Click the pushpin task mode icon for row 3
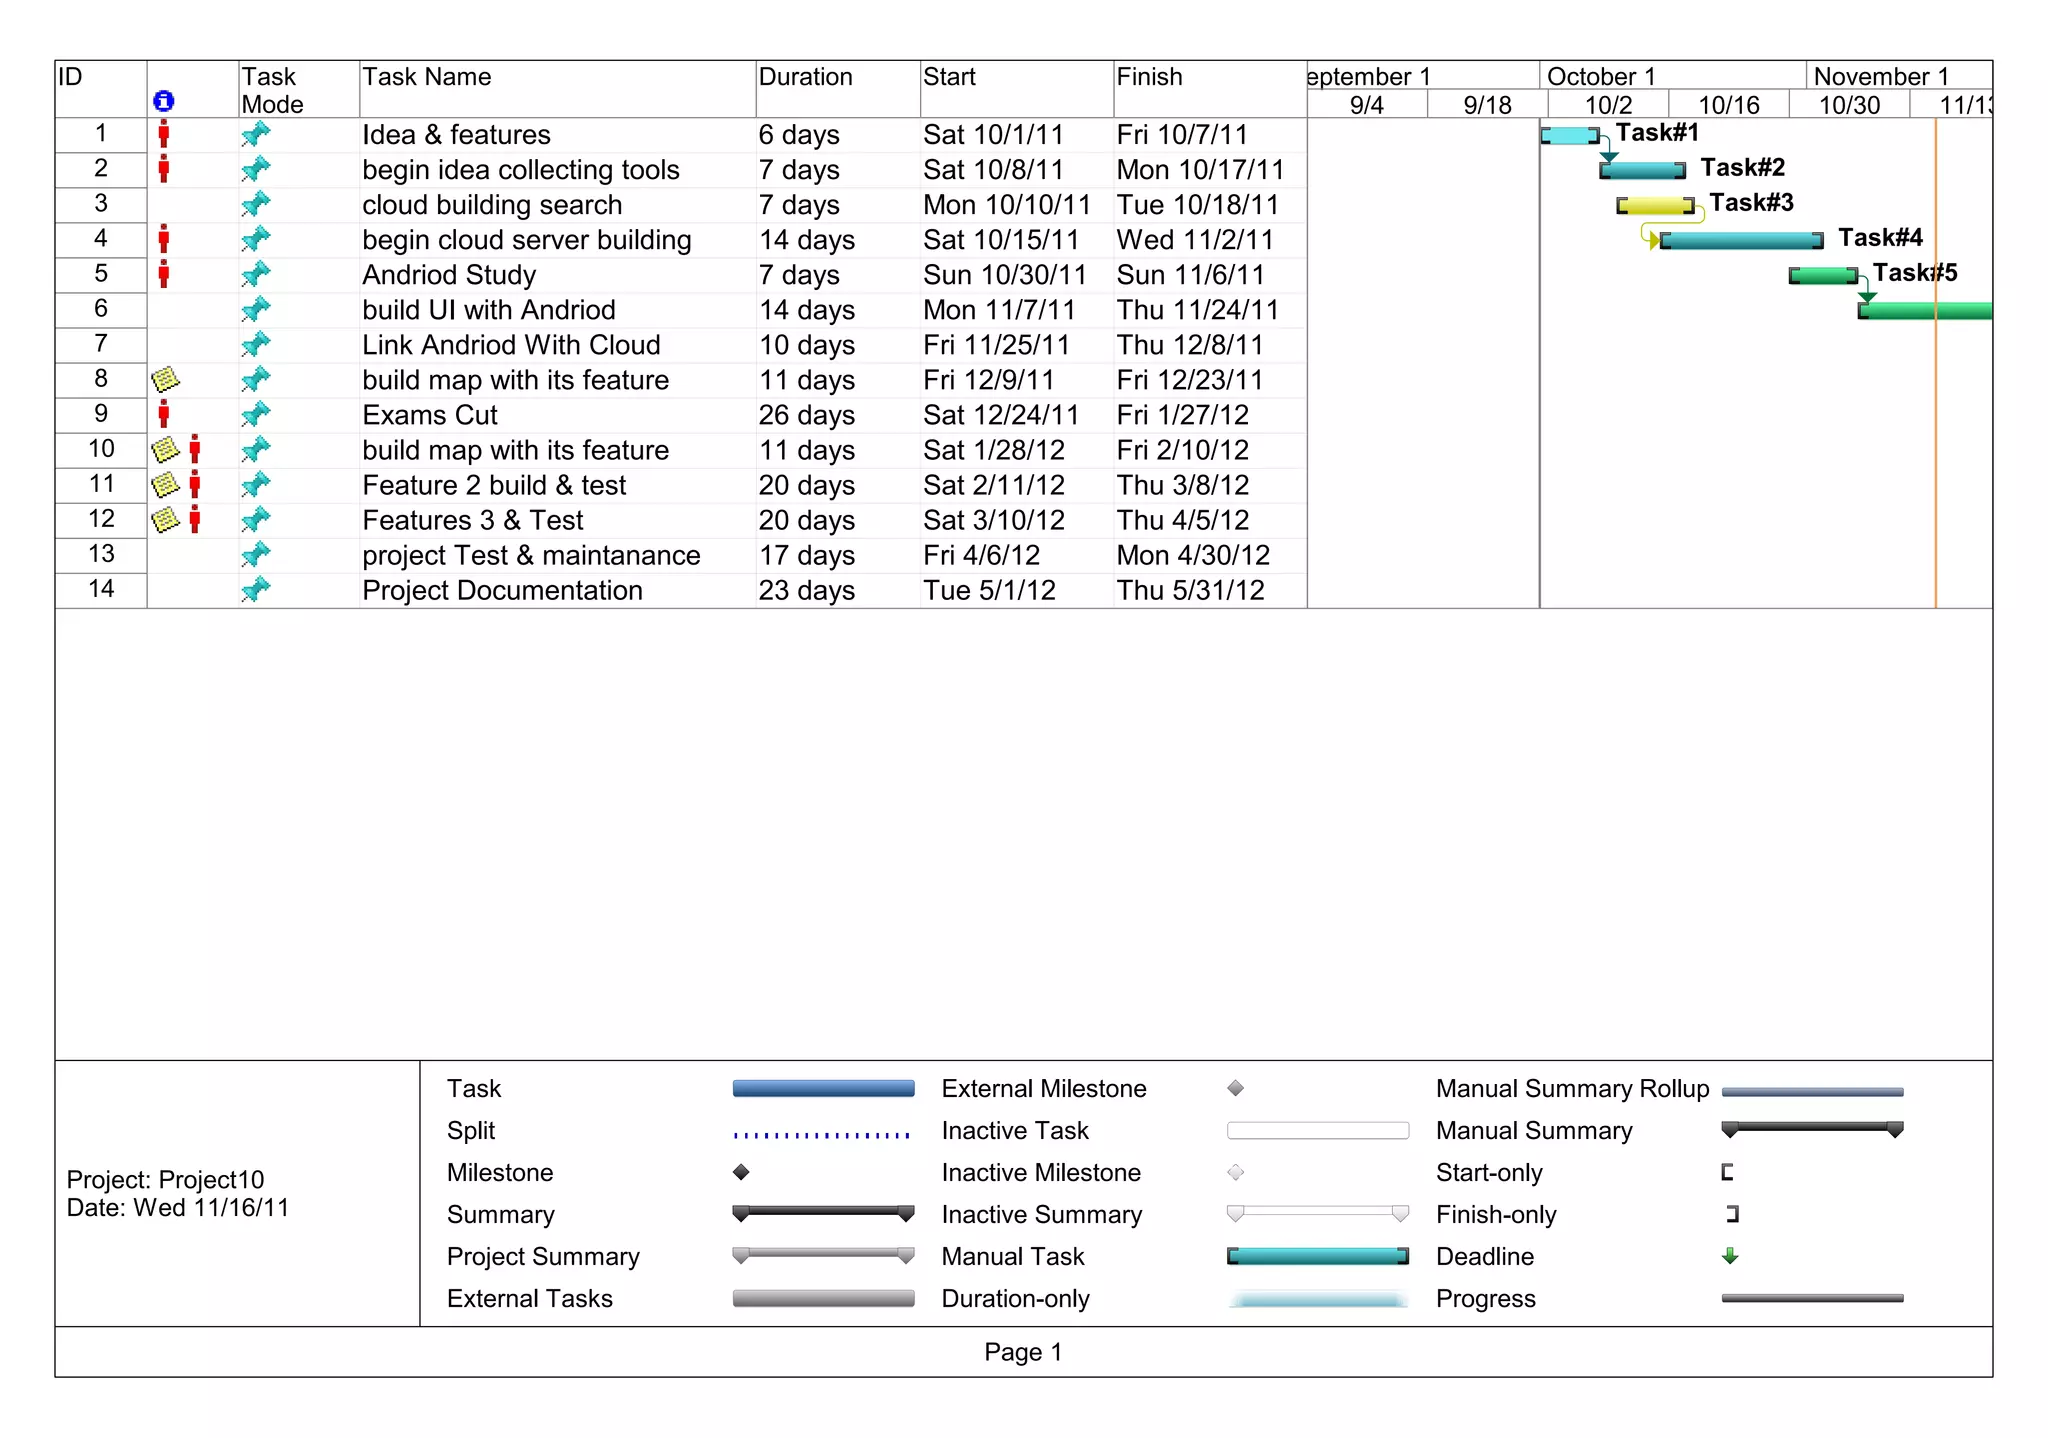 pyautogui.click(x=256, y=204)
